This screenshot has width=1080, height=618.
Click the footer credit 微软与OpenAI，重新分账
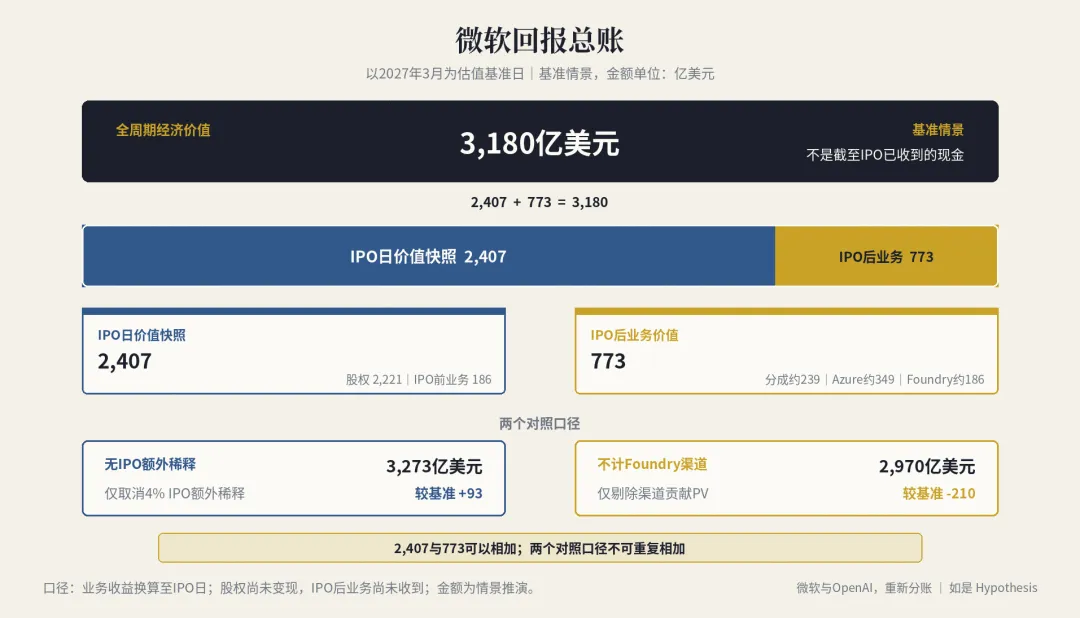coord(864,588)
